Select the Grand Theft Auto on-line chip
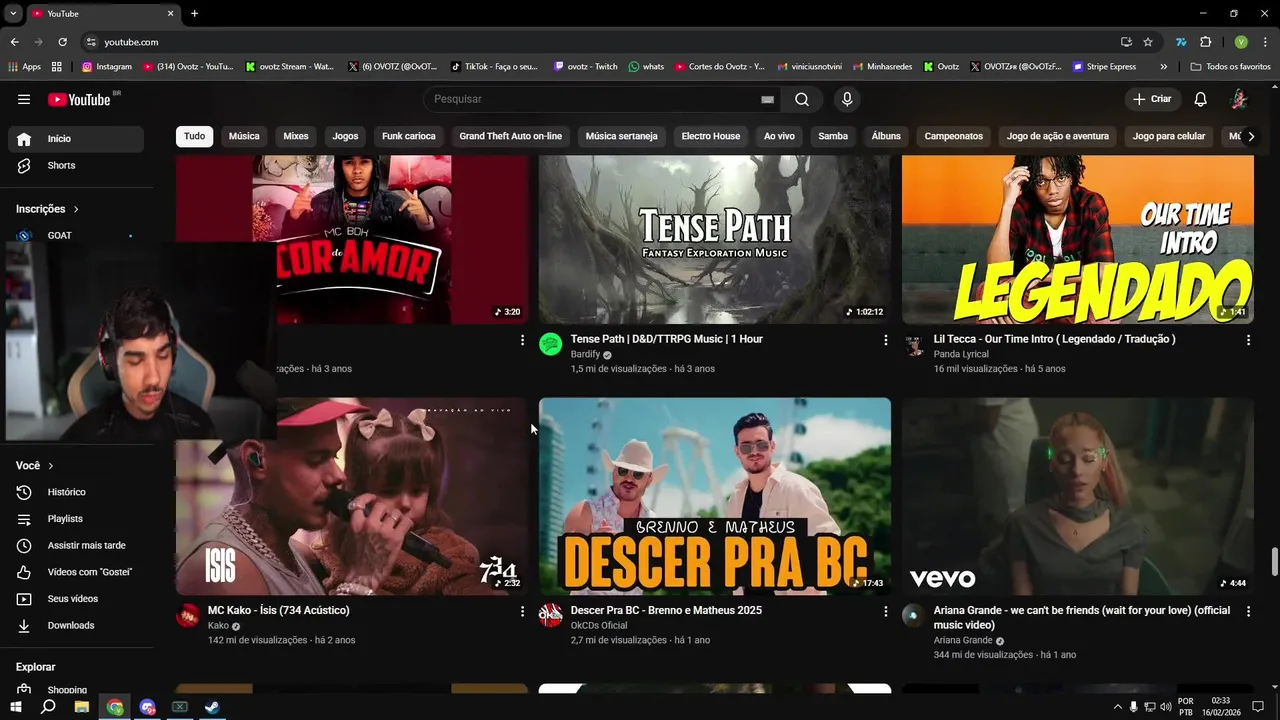 pyautogui.click(x=511, y=136)
